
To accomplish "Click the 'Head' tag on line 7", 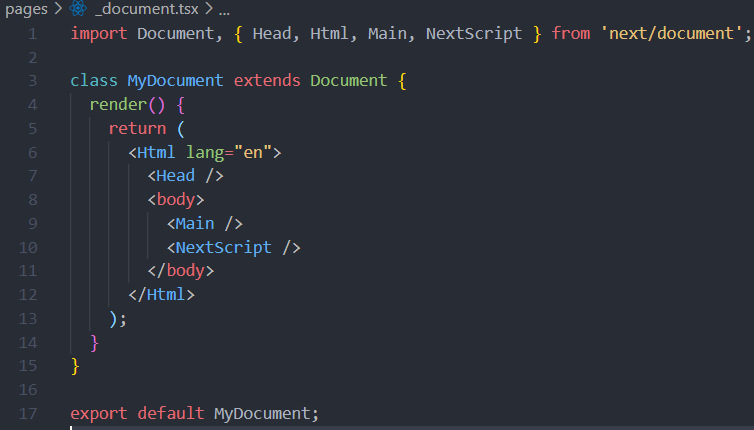I will coord(176,176).
